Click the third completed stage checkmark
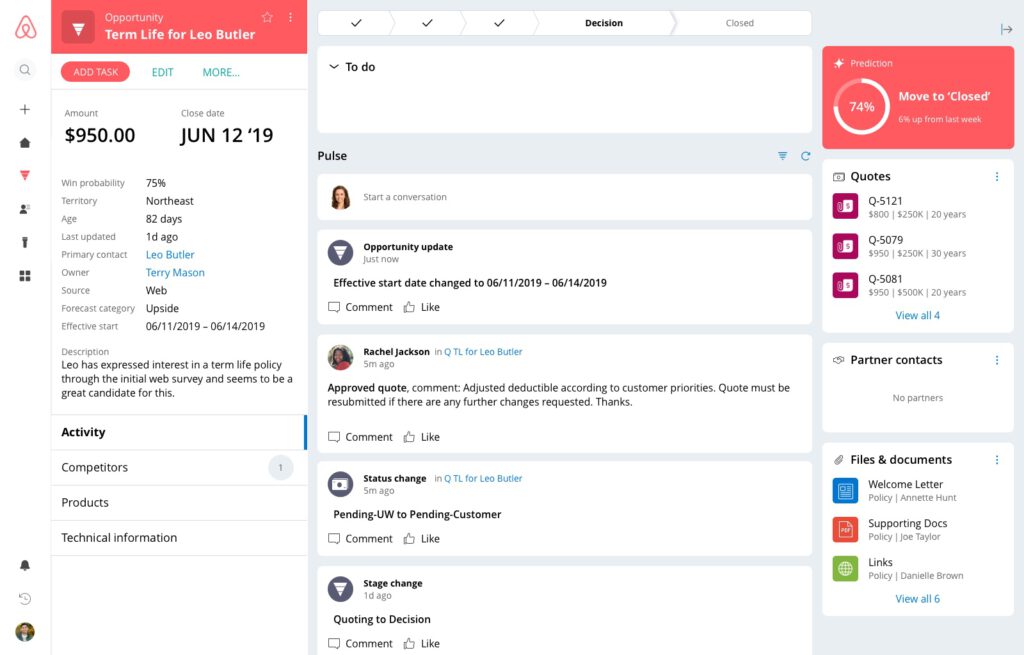 tap(499, 23)
